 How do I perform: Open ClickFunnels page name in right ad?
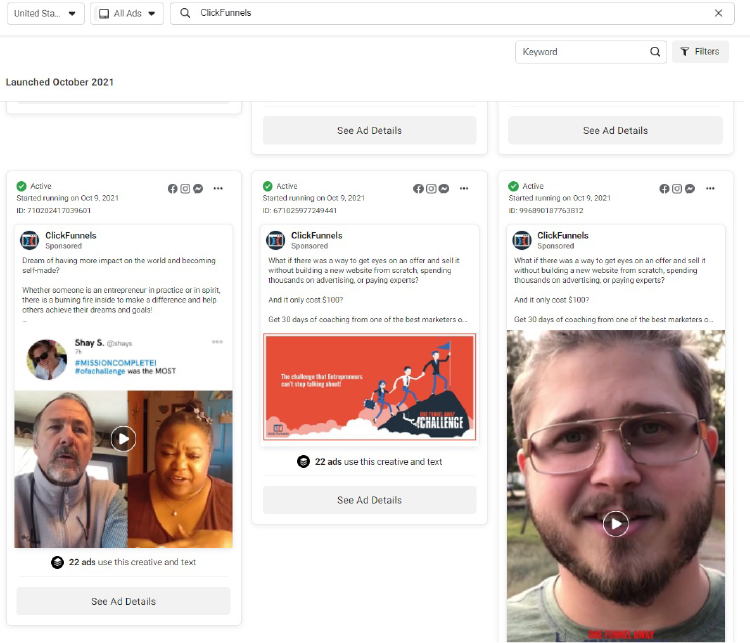click(563, 235)
